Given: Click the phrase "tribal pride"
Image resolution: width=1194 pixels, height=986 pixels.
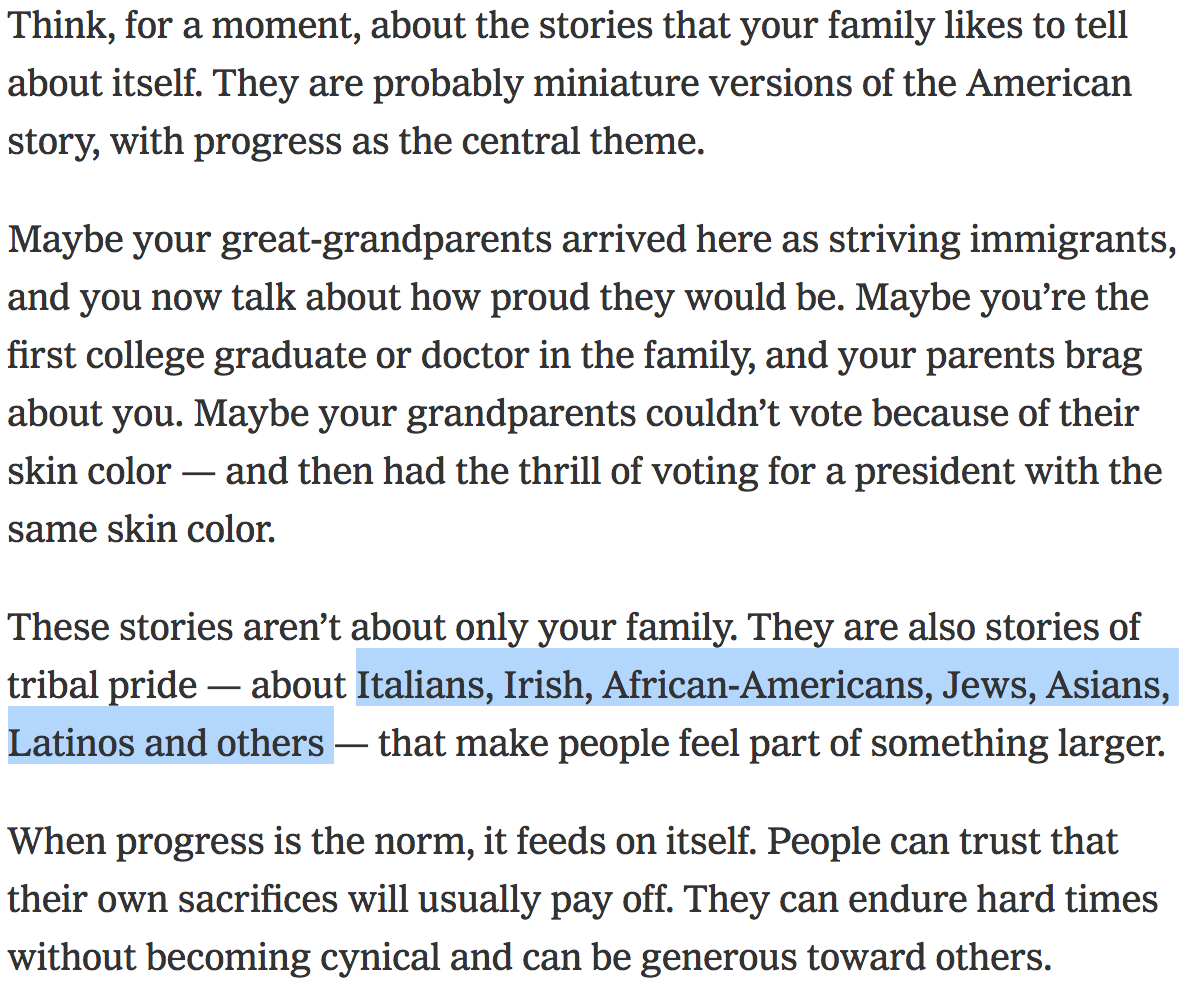Looking at the screenshot, I should (x=102, y=685).
